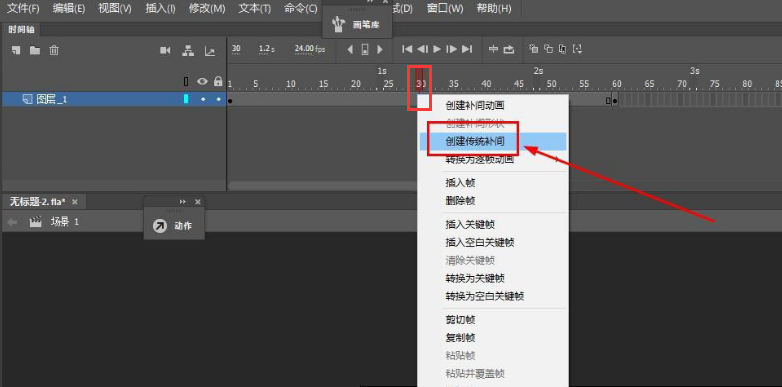Open layer depth graph icon

click(x=210, y=51)
